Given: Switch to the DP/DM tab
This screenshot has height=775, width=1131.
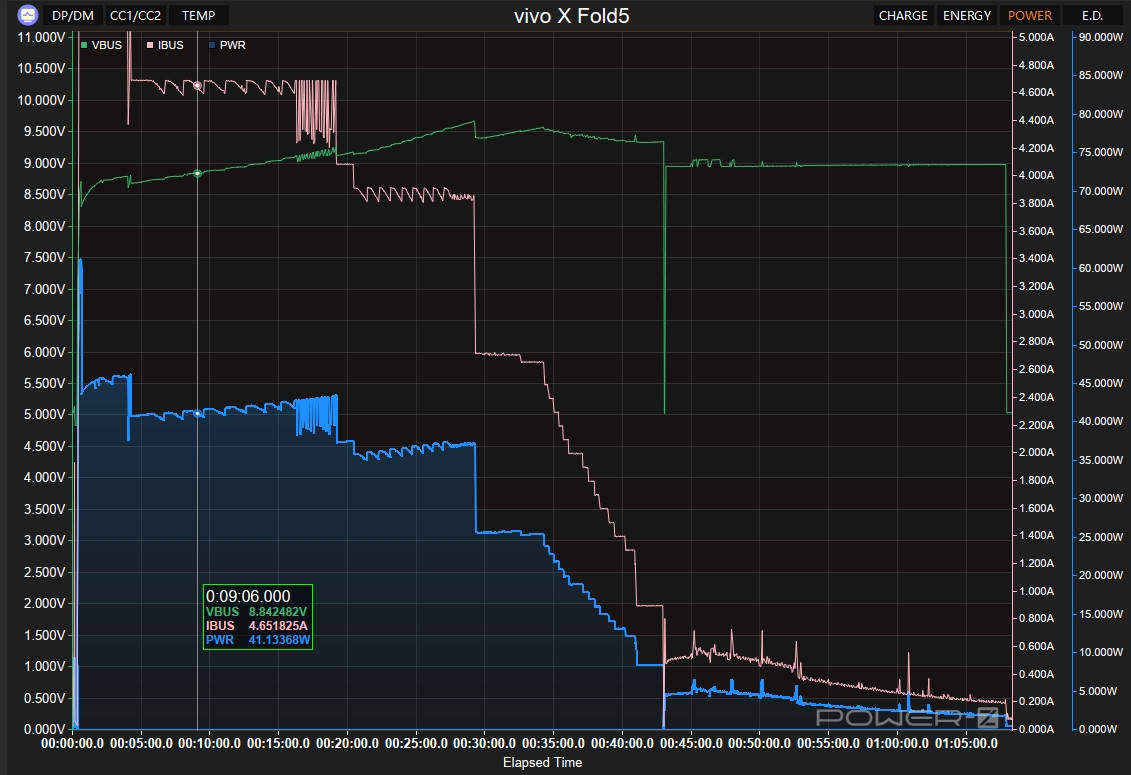Looking at the screenshot, I should click(x=73, y=15).
